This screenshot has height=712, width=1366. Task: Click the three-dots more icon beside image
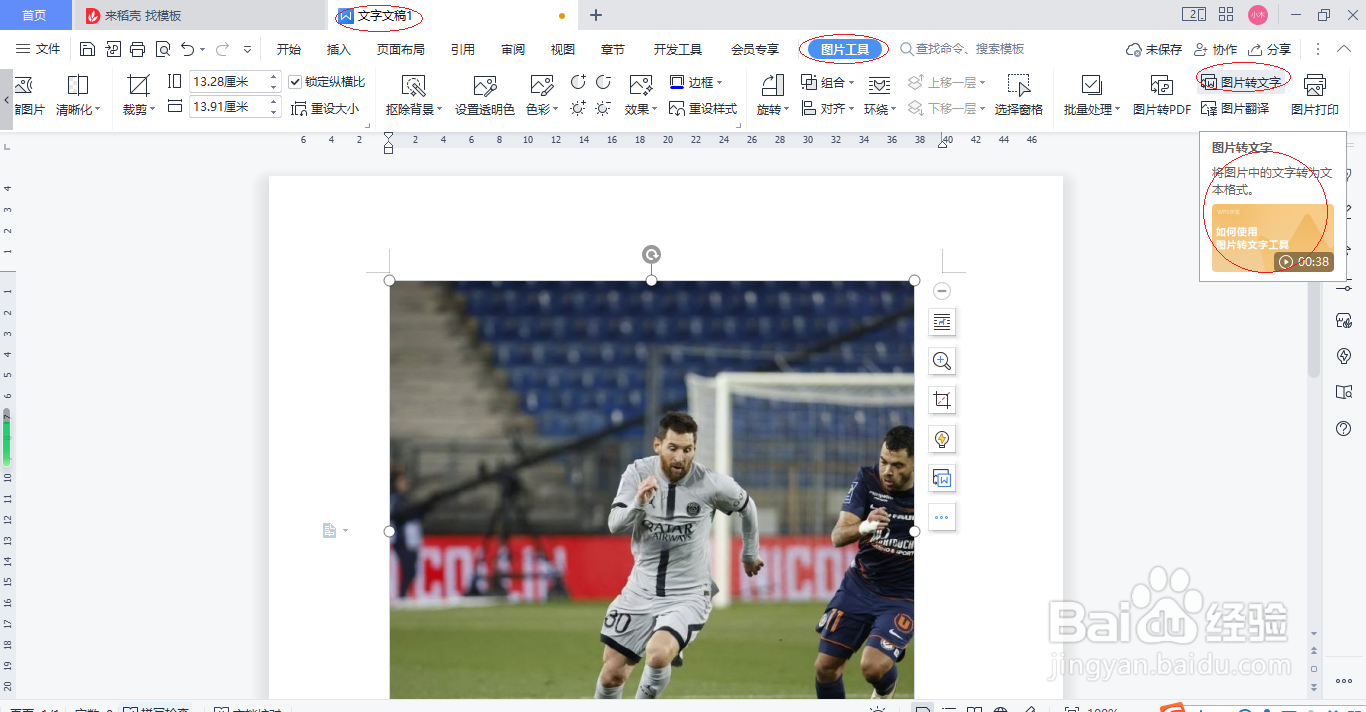pyautogui.click(x=942, y=517)
